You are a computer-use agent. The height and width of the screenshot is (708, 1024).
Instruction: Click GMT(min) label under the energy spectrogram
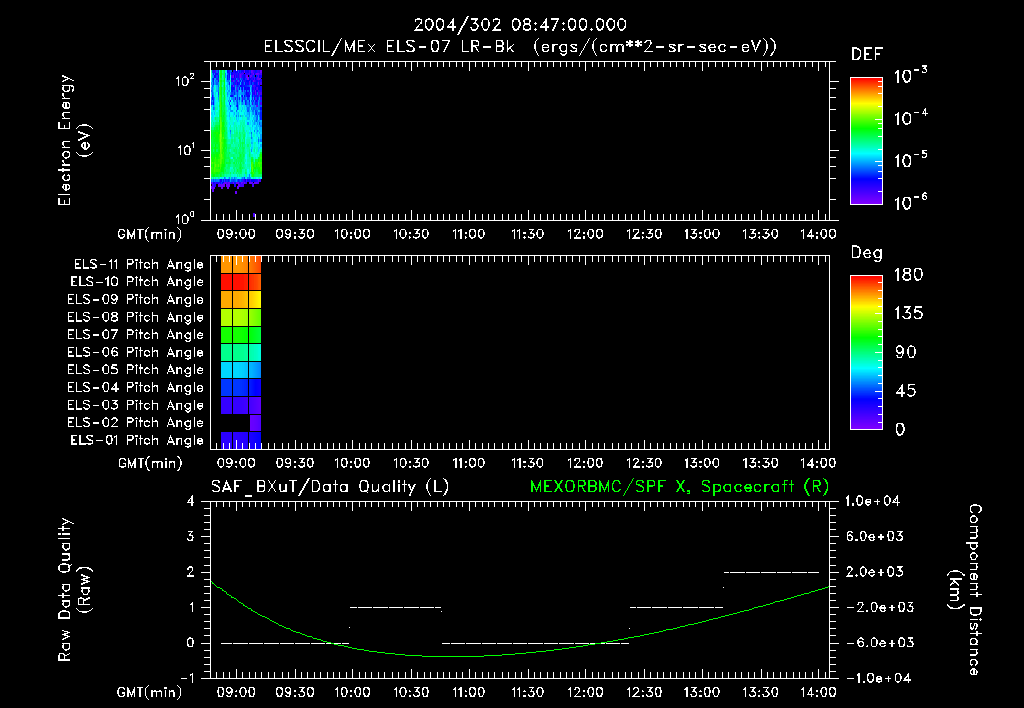(x=150, y=234)
